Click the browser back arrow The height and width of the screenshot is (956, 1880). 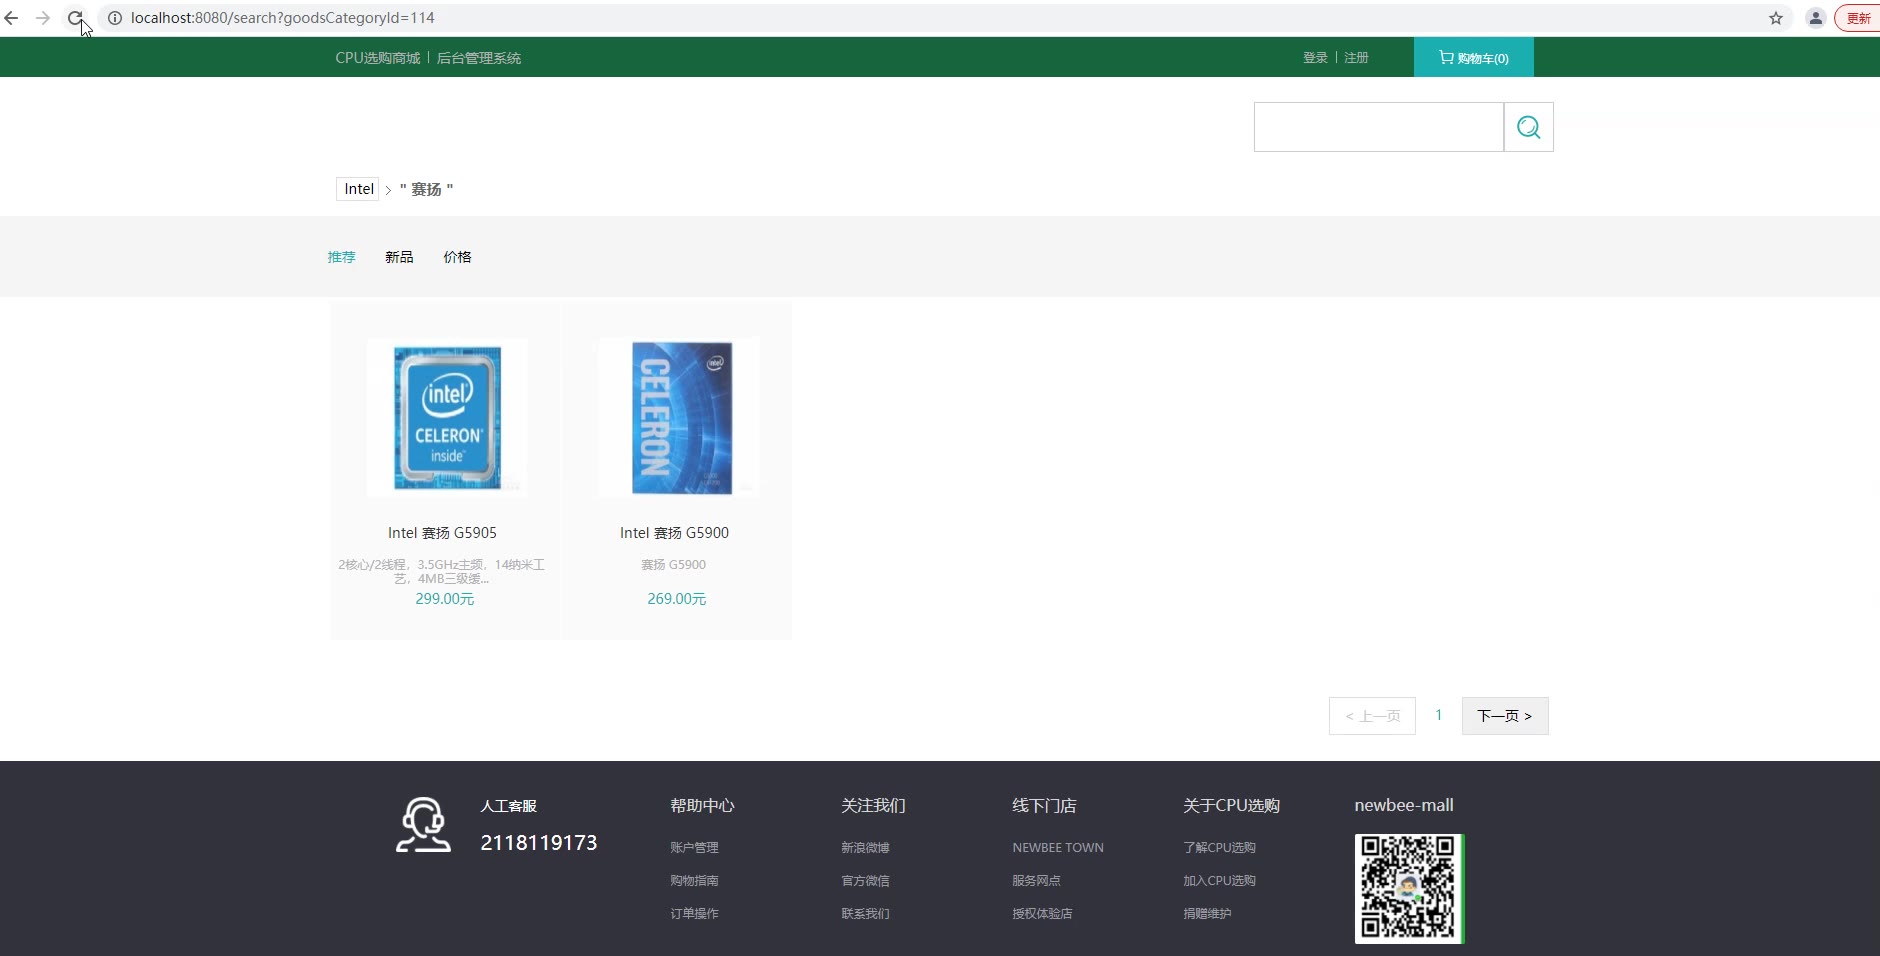[x=12, y=18]
